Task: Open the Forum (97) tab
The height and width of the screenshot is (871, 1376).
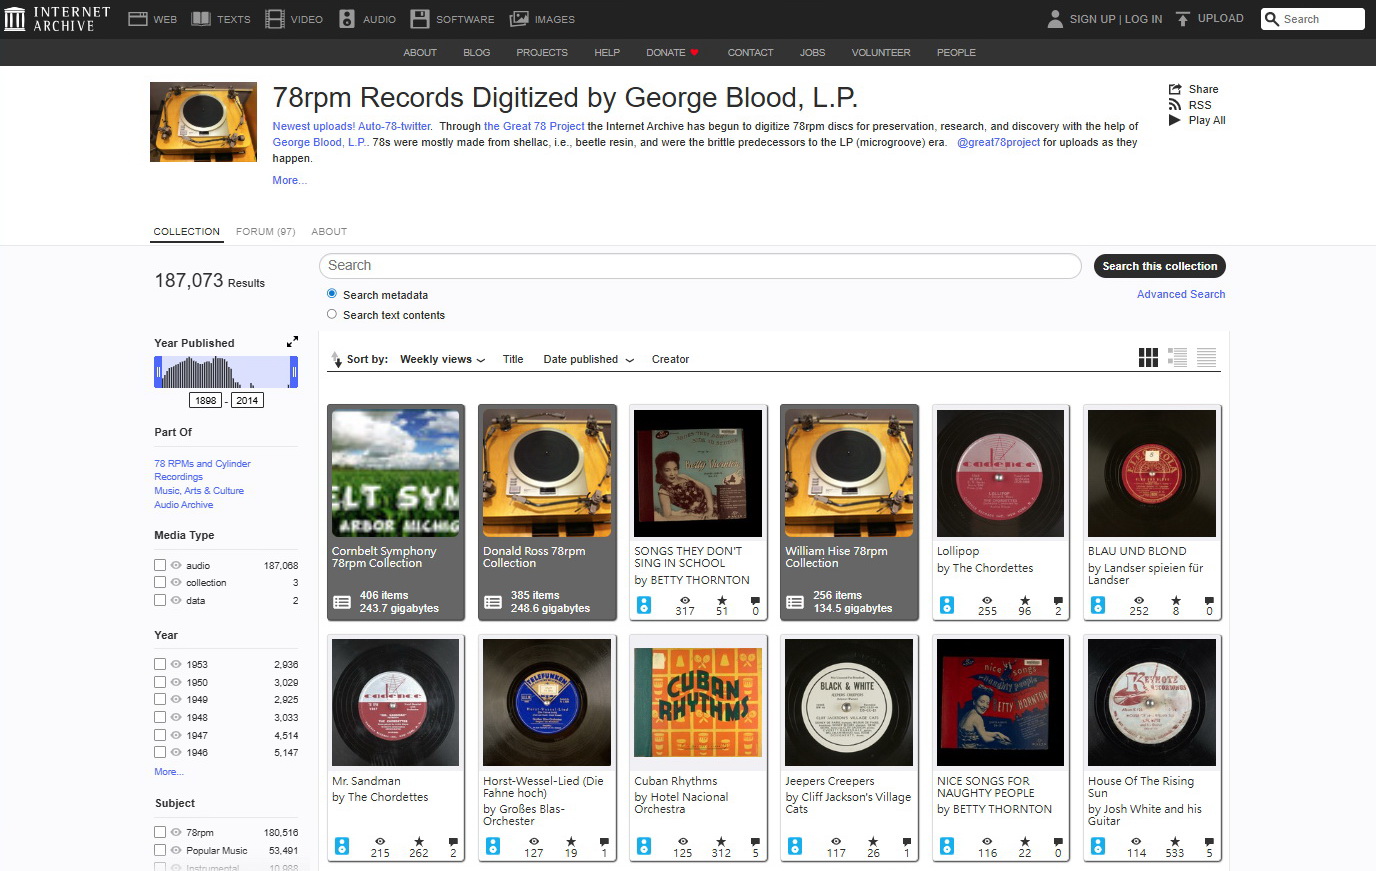Action: coord(265,231)
